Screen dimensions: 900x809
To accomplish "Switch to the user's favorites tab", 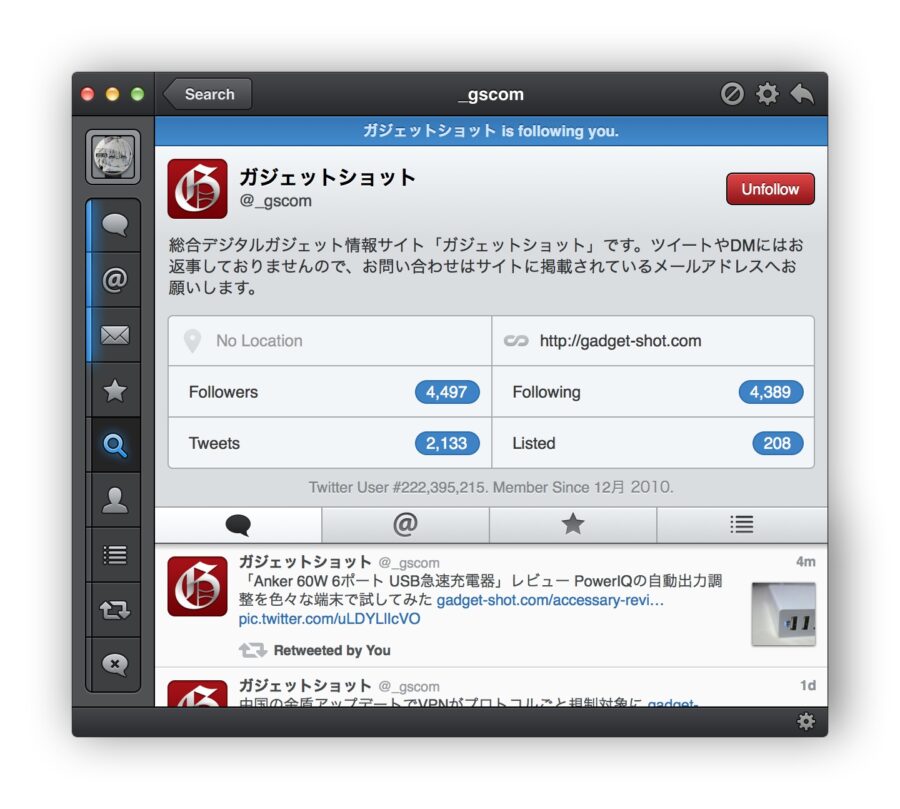I will pos(573,525).
